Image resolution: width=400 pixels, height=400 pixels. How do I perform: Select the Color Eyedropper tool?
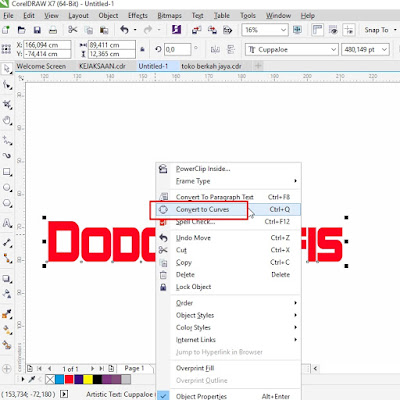pyautogui.click(x=7, y=314)
